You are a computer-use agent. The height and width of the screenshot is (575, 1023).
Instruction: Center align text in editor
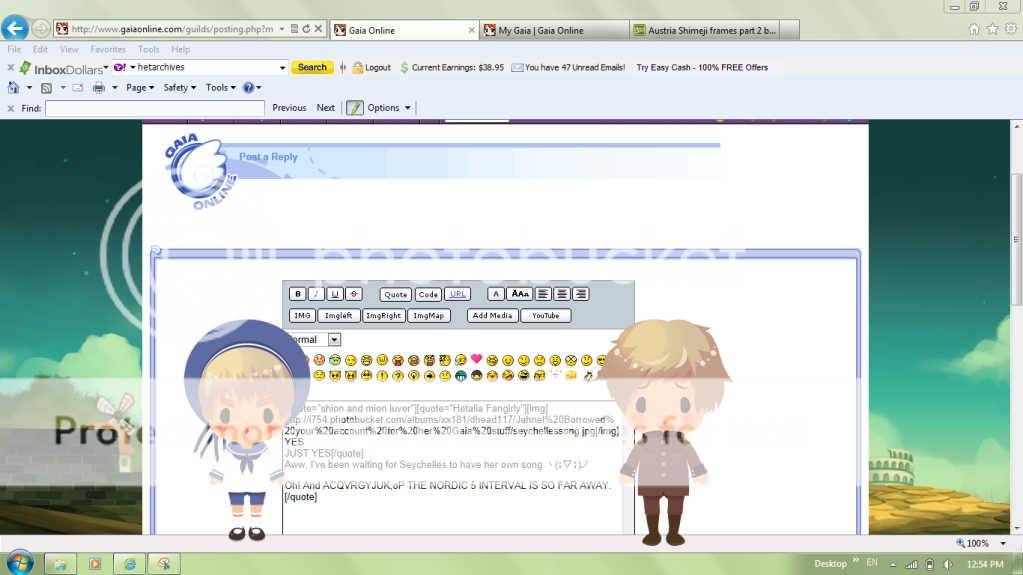coord(562,294)
